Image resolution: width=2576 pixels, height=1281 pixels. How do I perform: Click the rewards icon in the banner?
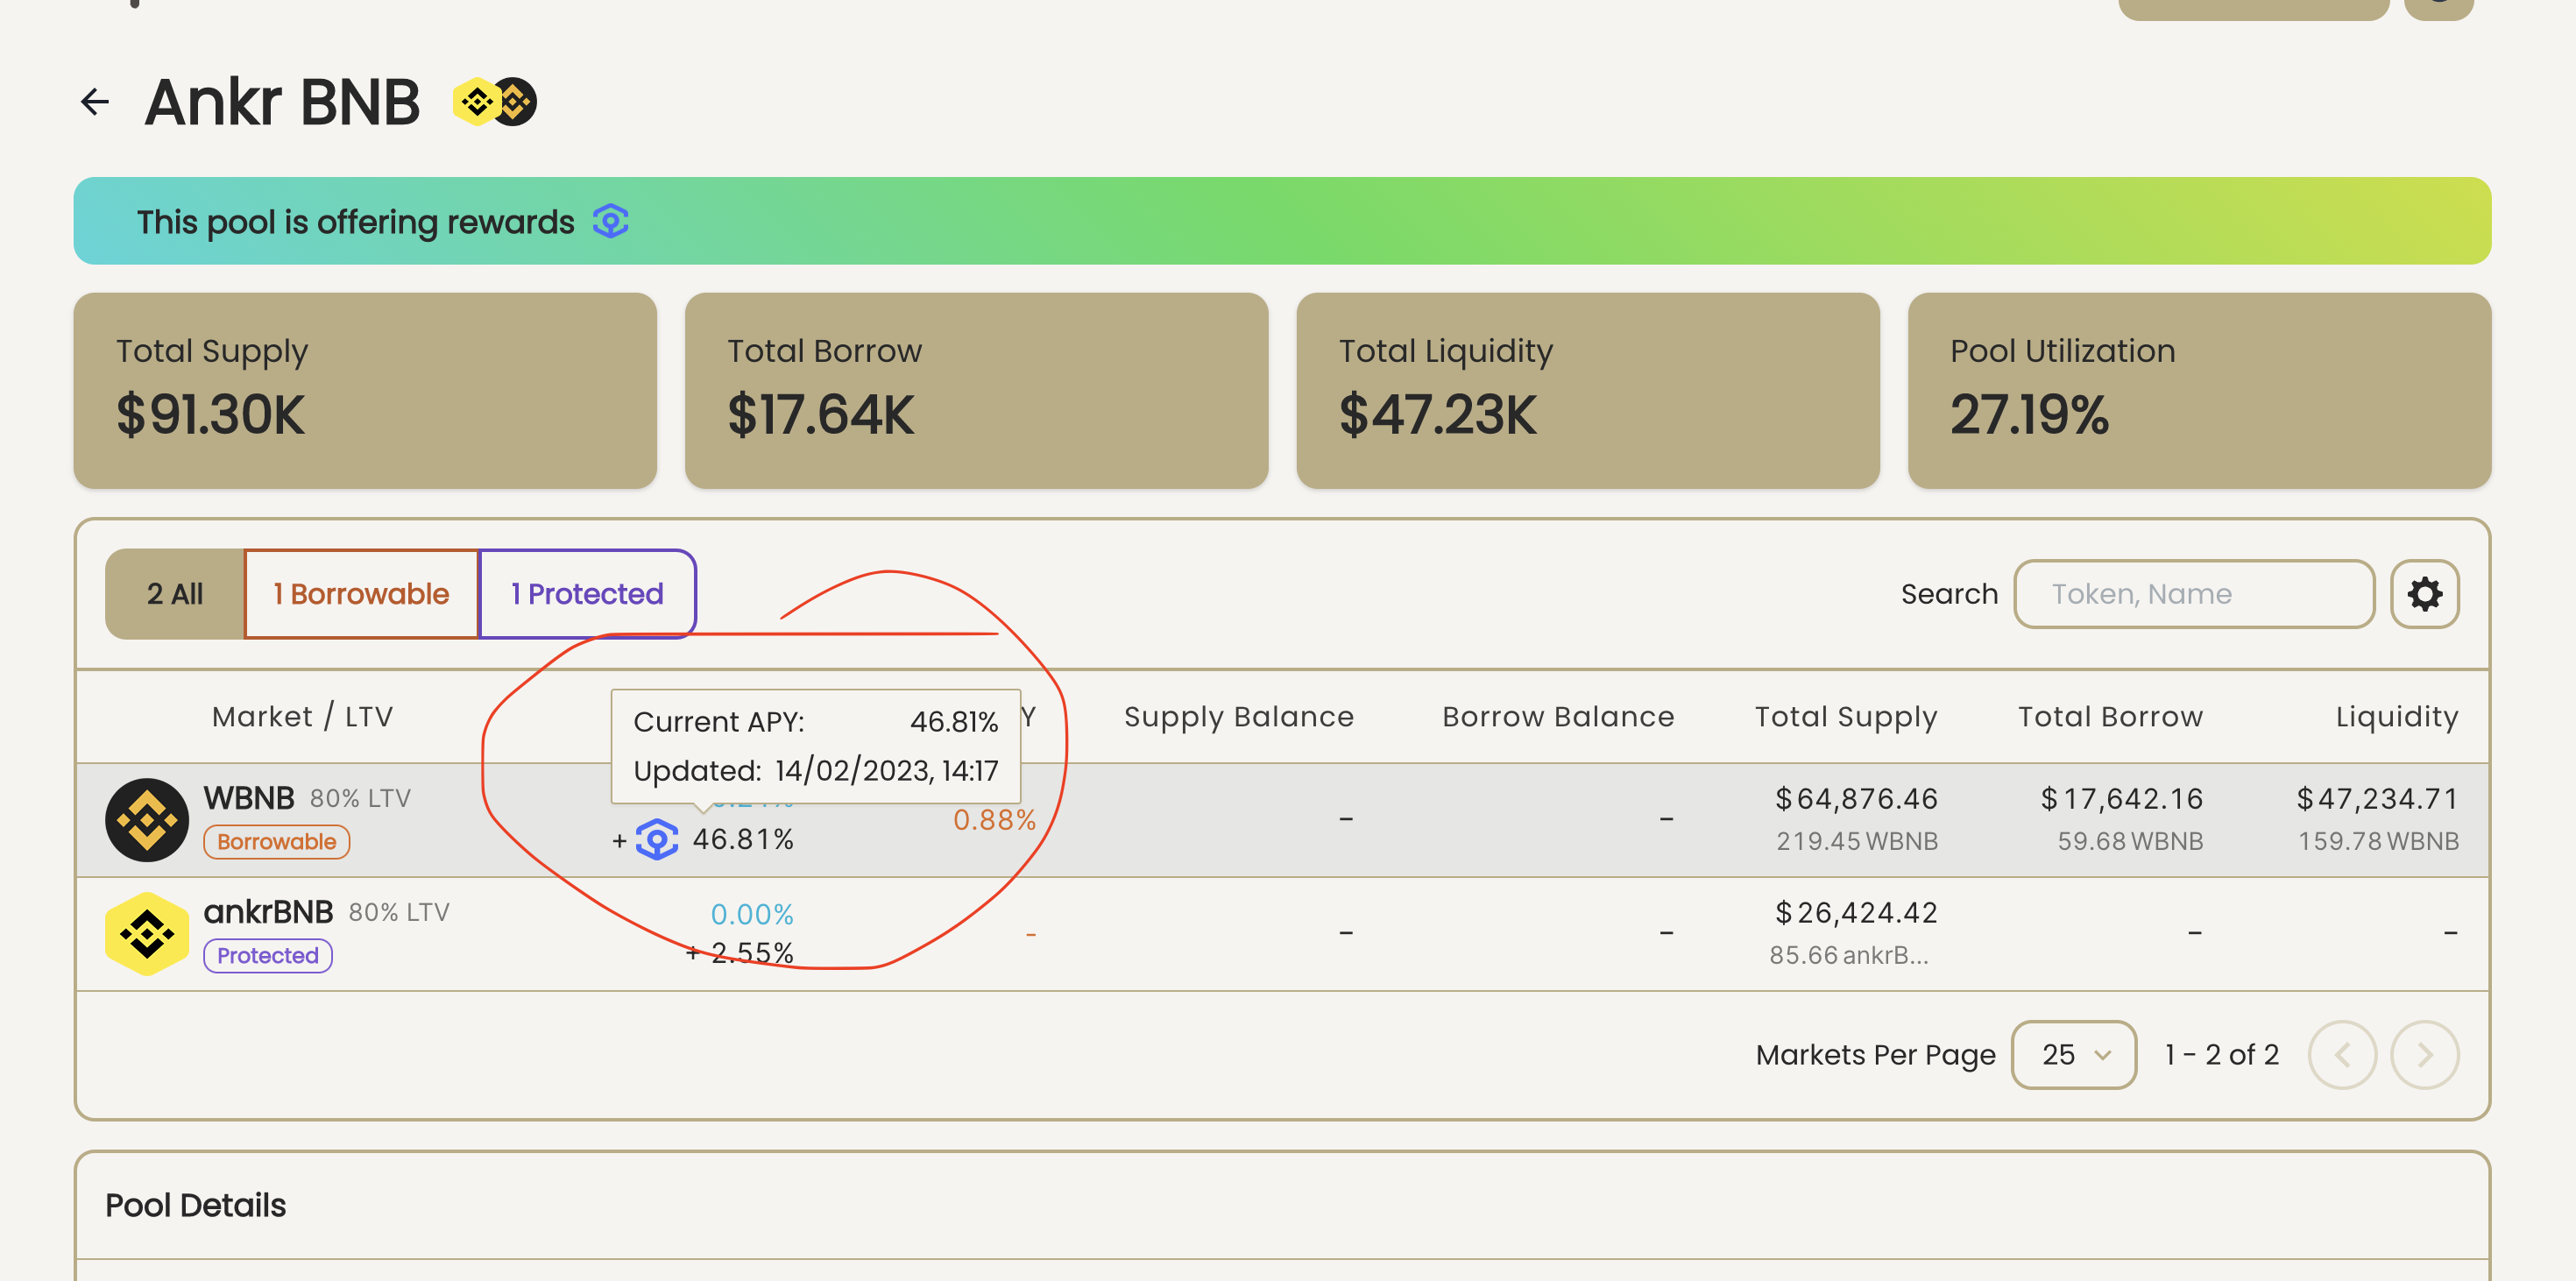(609, 221)
